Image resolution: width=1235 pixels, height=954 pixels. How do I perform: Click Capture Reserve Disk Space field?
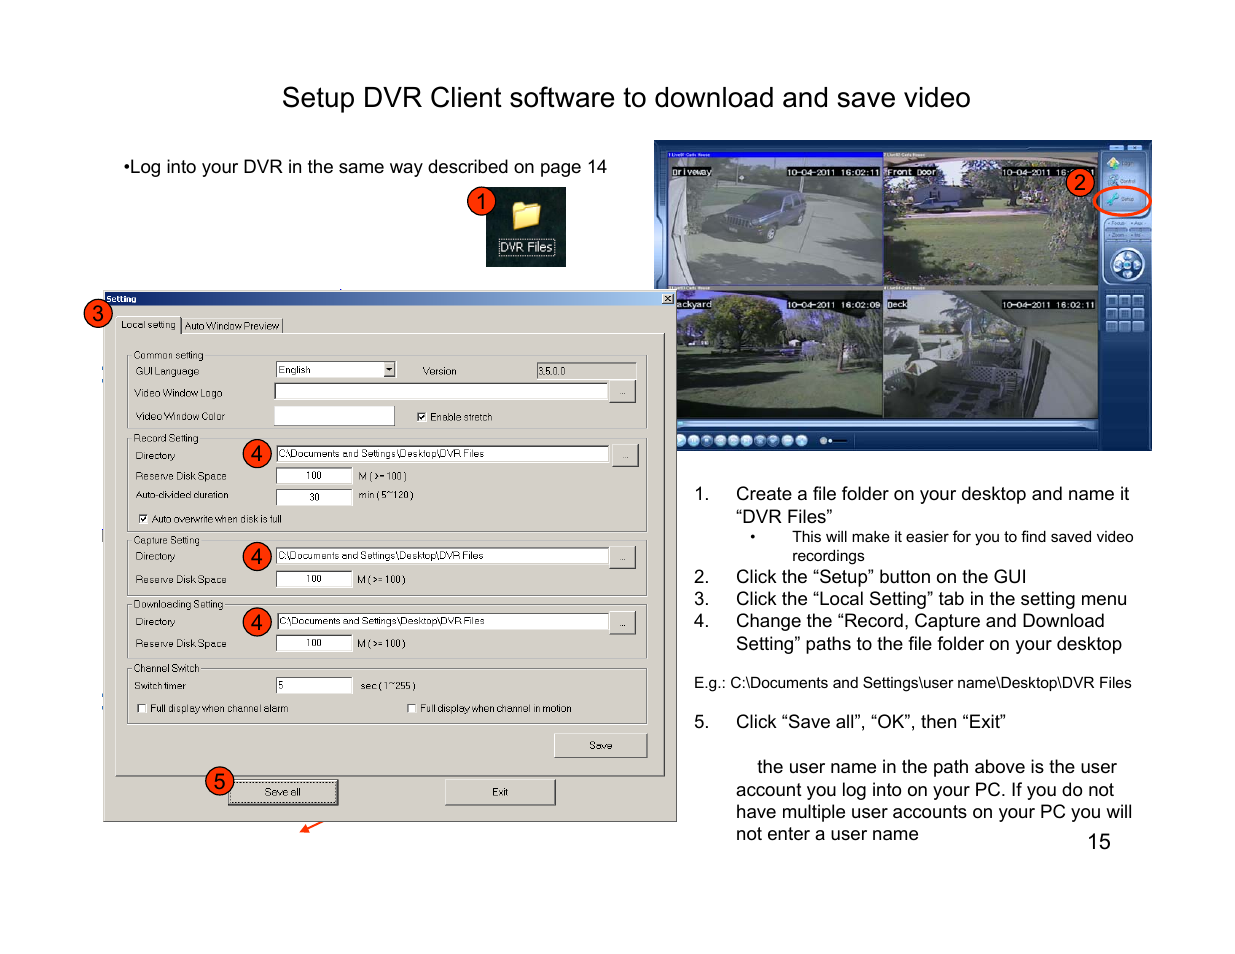(314, 579)
